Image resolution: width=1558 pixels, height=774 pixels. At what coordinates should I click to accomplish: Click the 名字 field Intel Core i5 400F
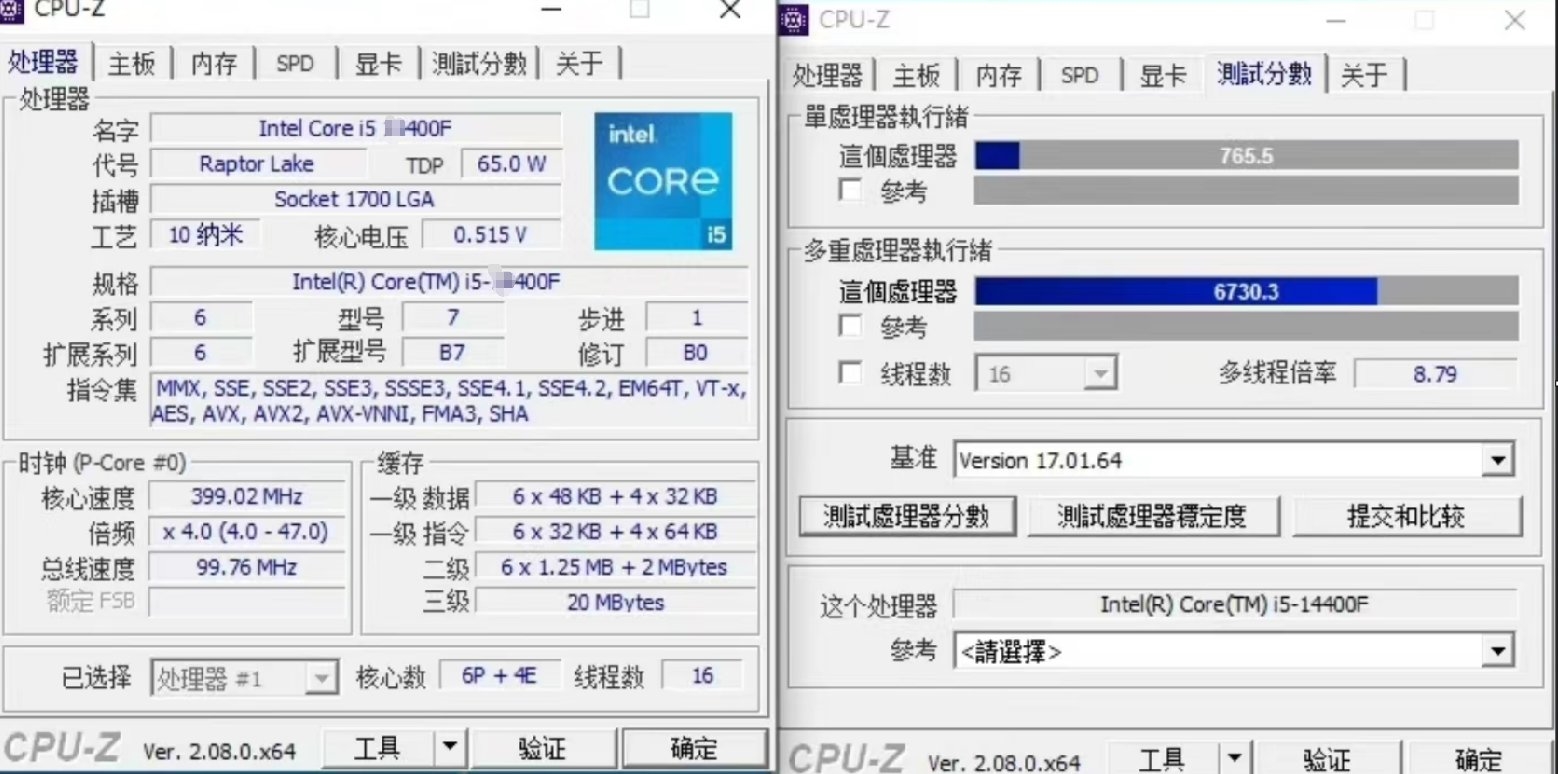point(355,128)
